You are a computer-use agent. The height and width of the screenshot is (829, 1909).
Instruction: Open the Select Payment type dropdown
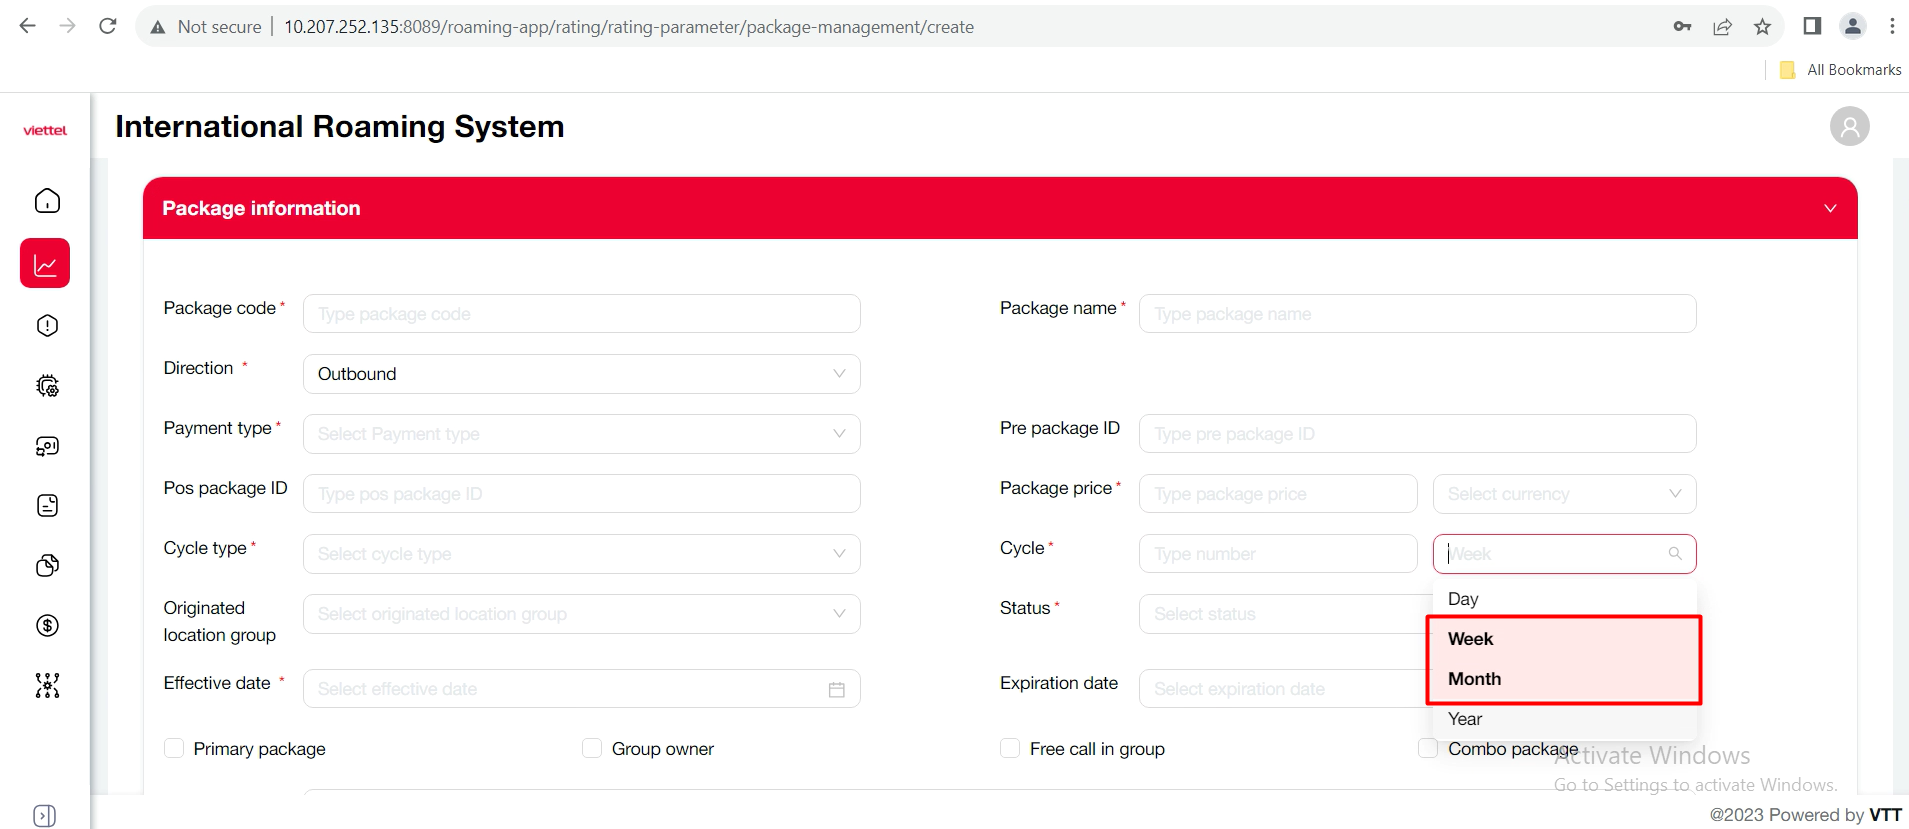pyautogui.click(x=581, y=434)
